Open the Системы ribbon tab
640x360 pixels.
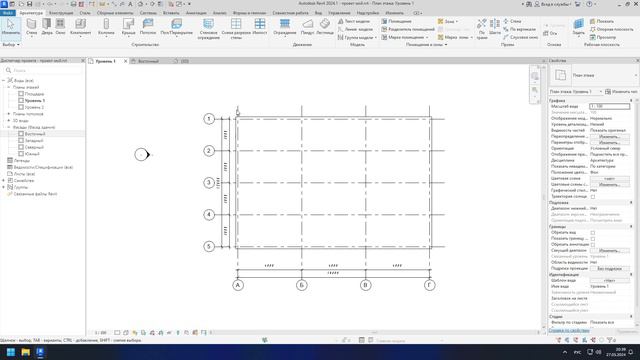pos(148,13)
